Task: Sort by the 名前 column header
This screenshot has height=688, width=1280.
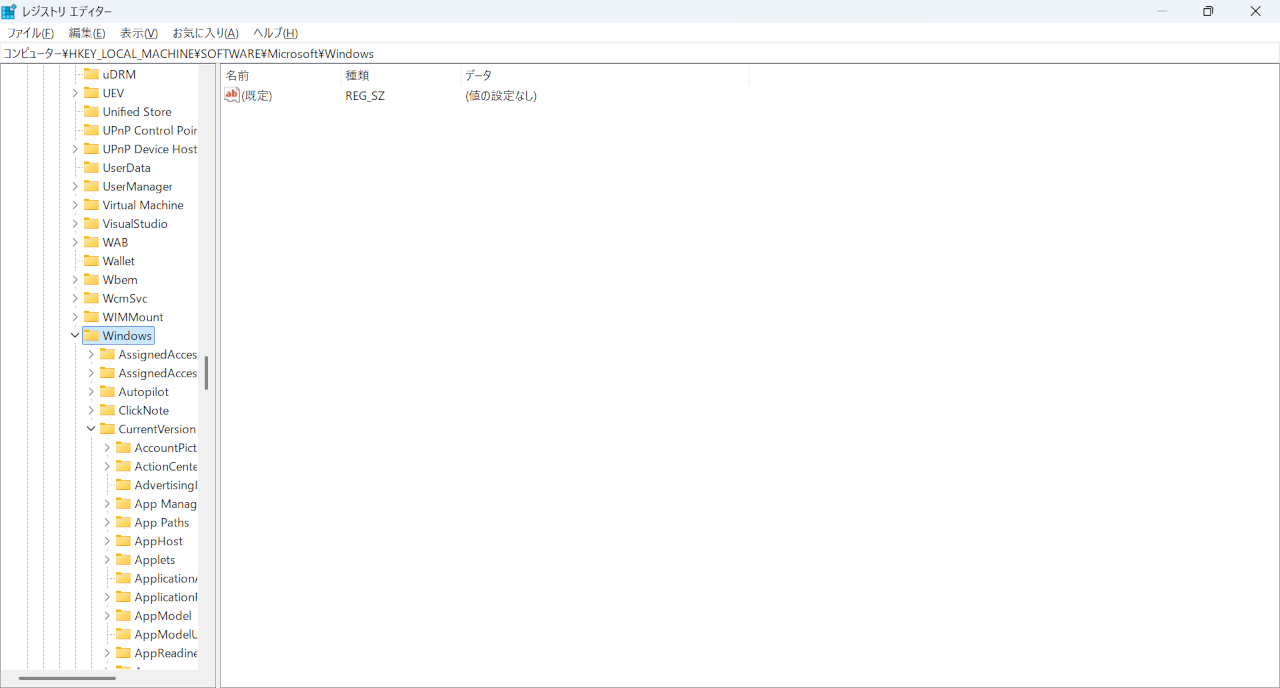Action: pos(281,75)
